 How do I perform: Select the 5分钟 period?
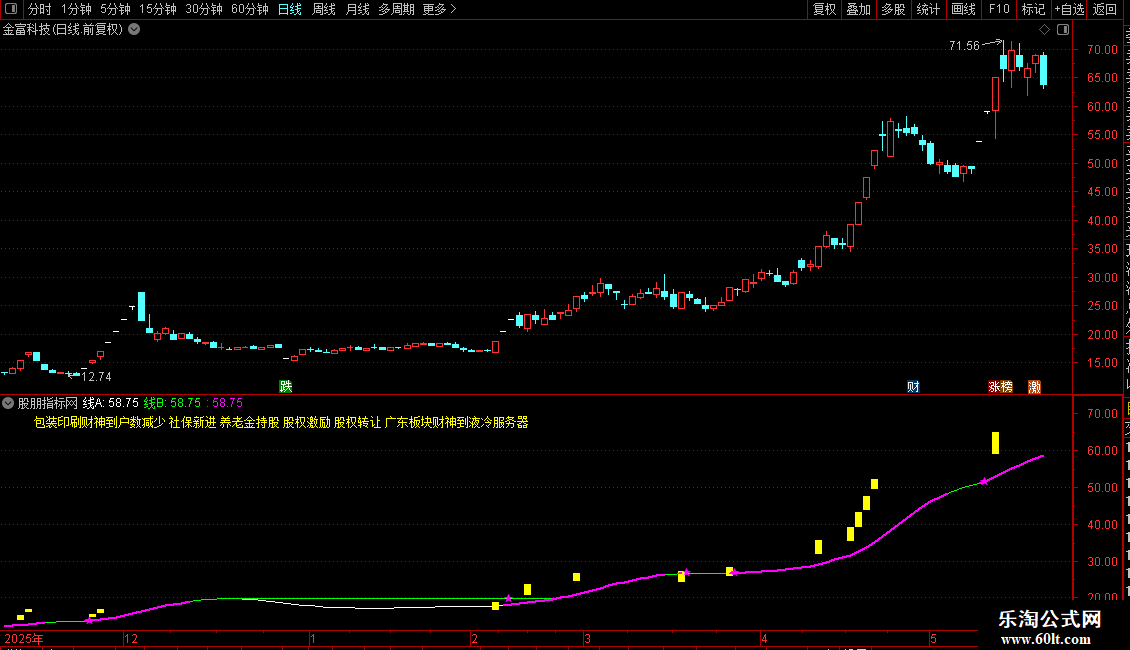[115, 9]
